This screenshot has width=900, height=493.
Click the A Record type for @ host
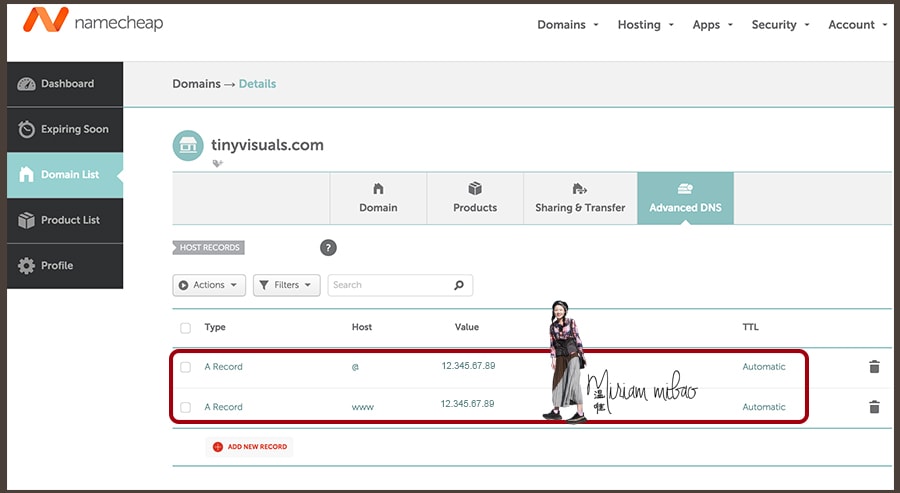pyautogui.click(x=223, y=367)
